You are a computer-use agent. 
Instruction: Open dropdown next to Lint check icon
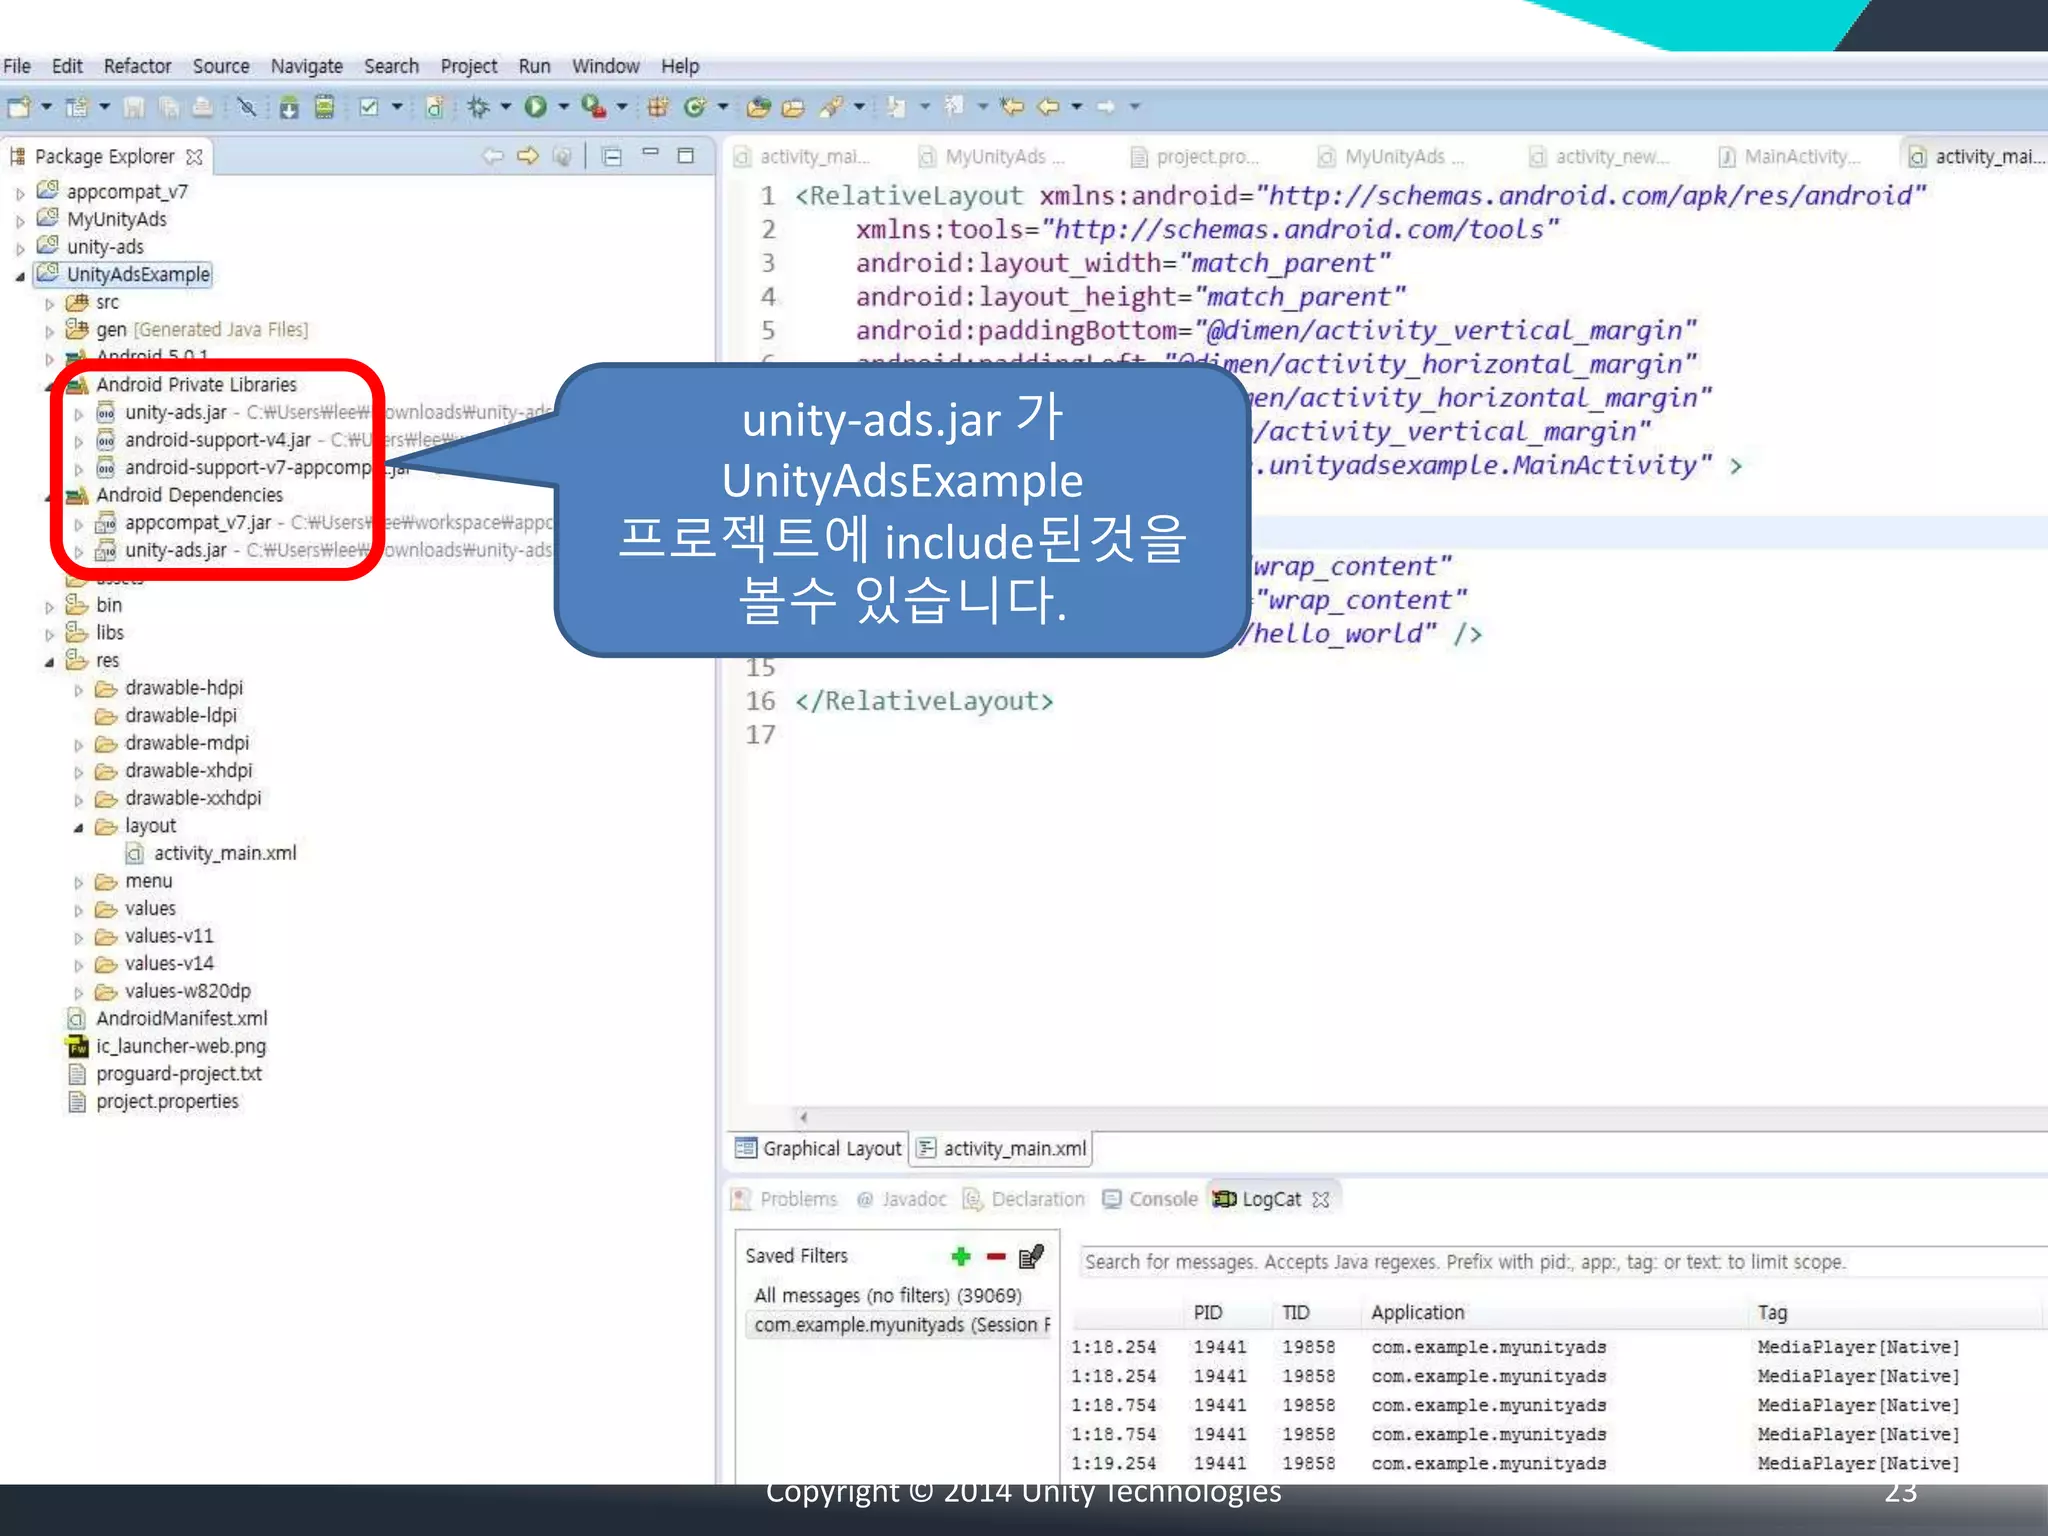pos(397,106)
